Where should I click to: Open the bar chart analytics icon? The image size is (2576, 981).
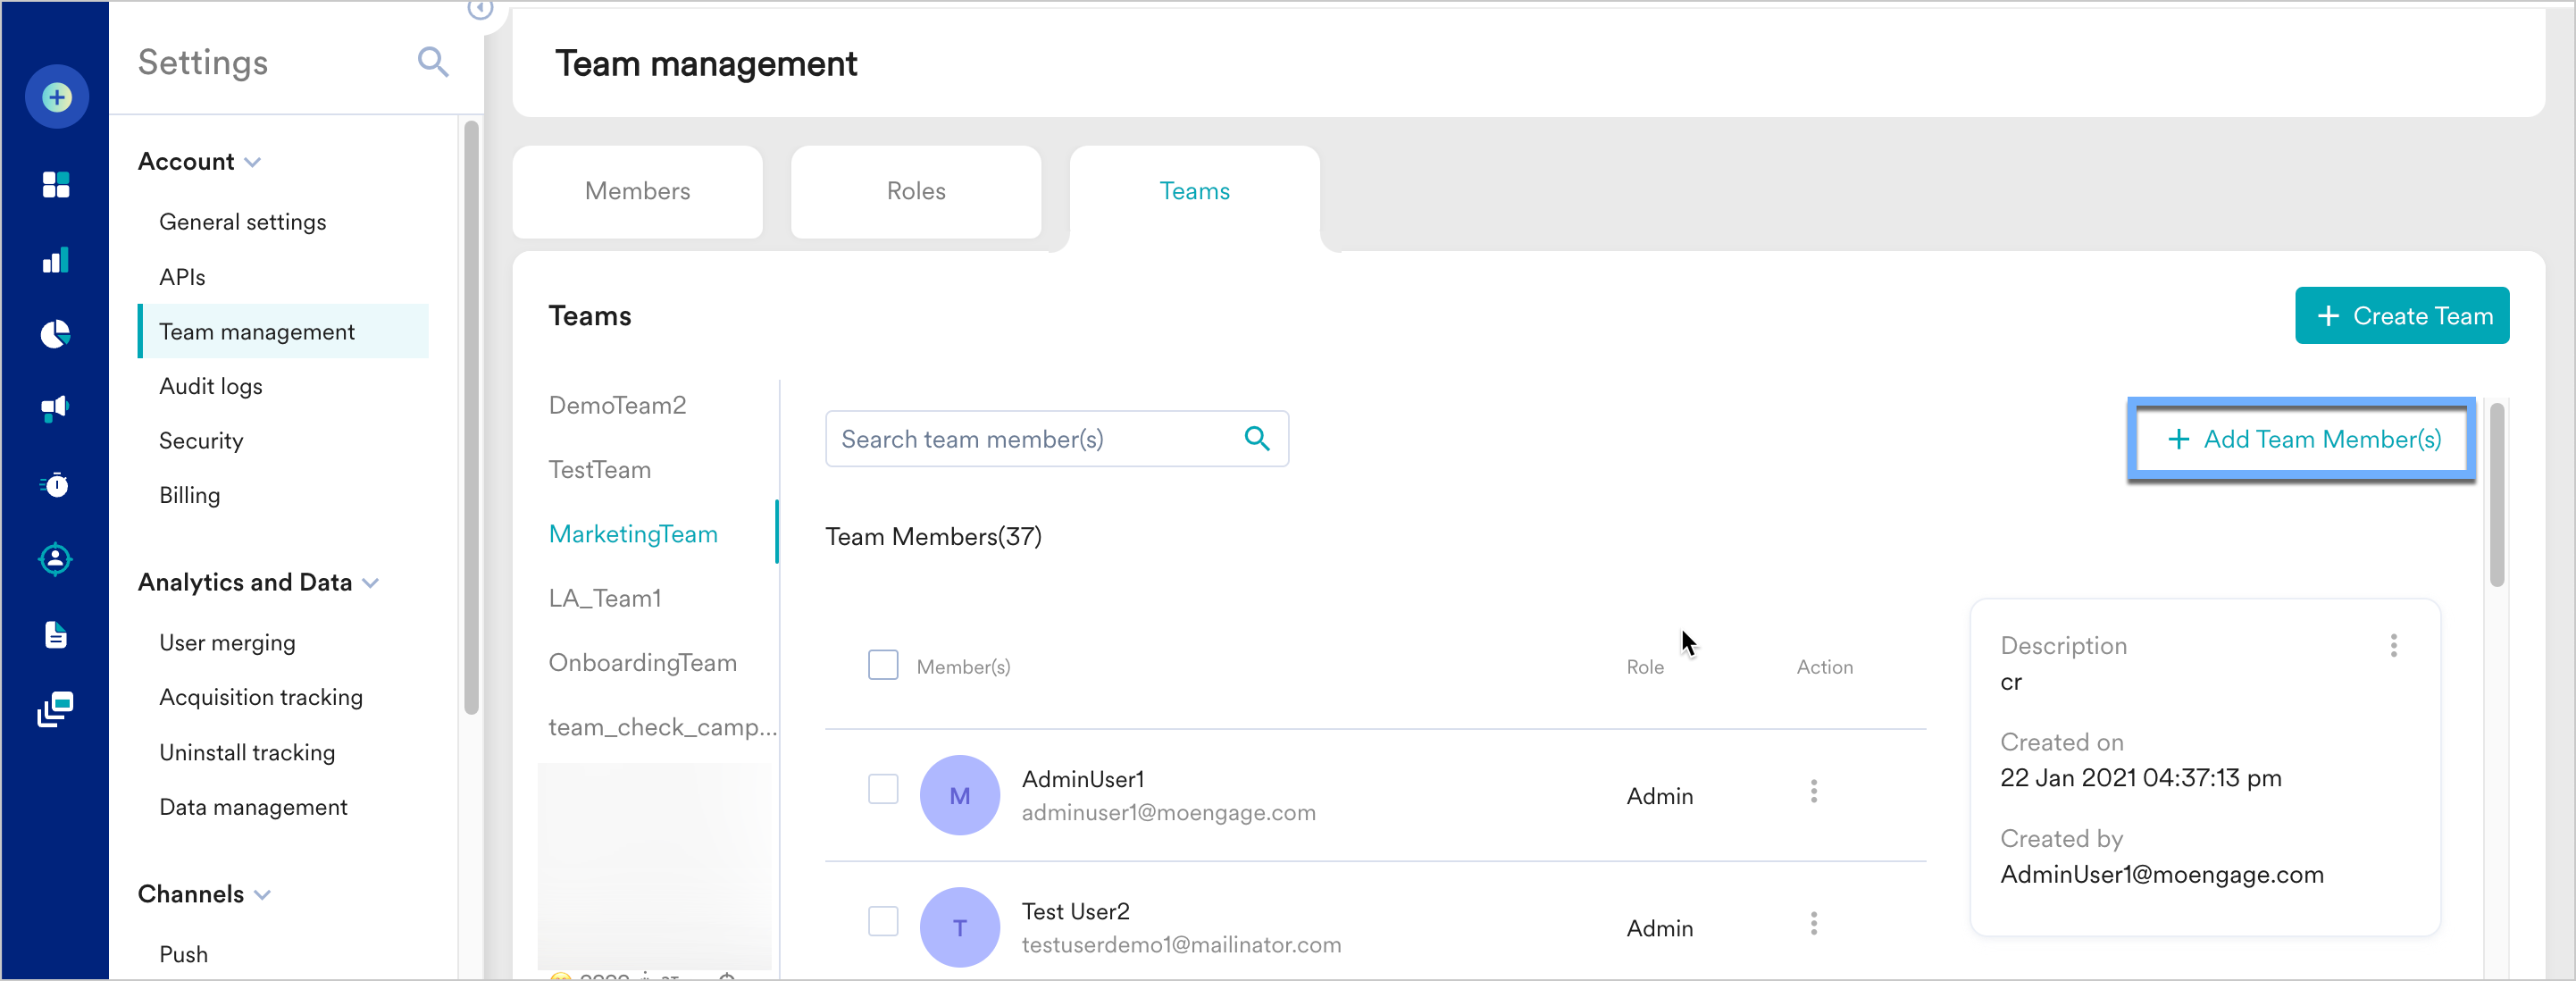pos(56,260)
